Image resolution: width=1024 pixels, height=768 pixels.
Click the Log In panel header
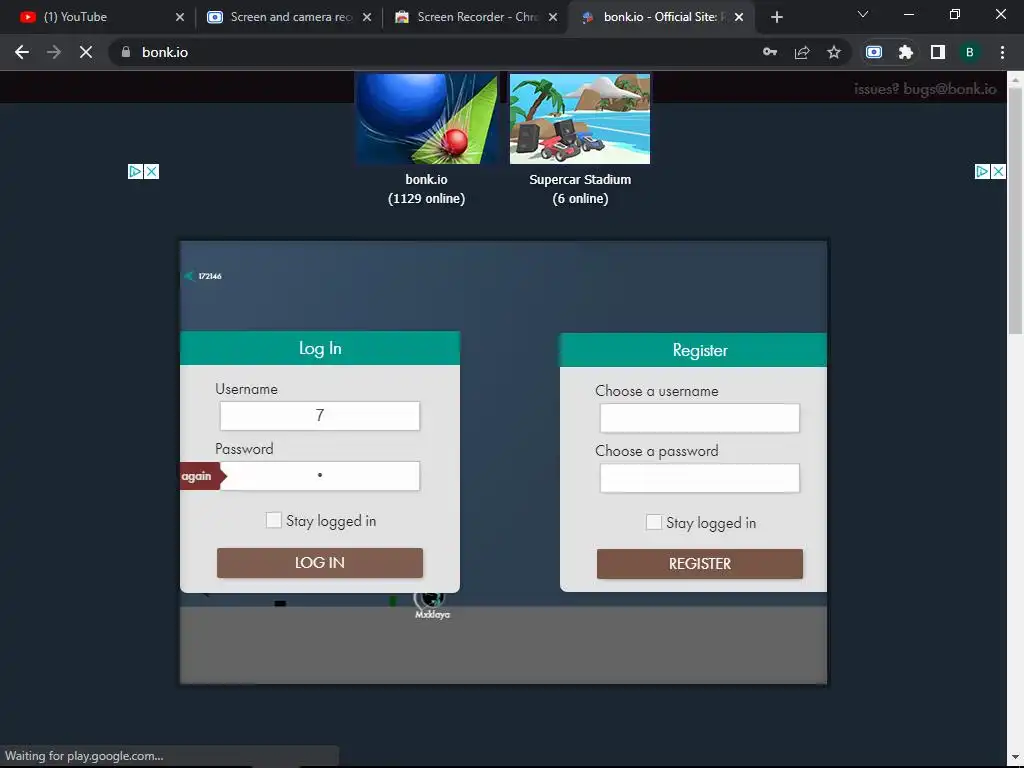click(320, 348)
